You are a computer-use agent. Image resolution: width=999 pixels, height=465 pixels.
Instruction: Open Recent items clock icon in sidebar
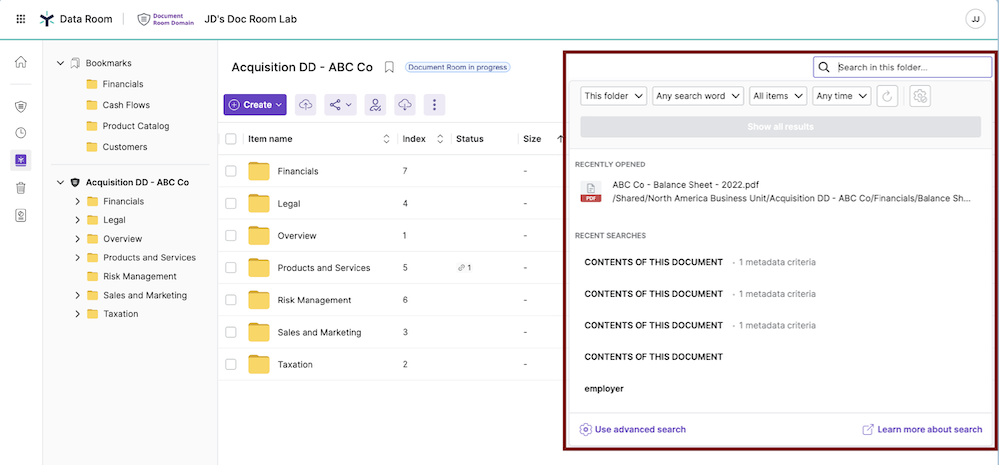[21, 133]
